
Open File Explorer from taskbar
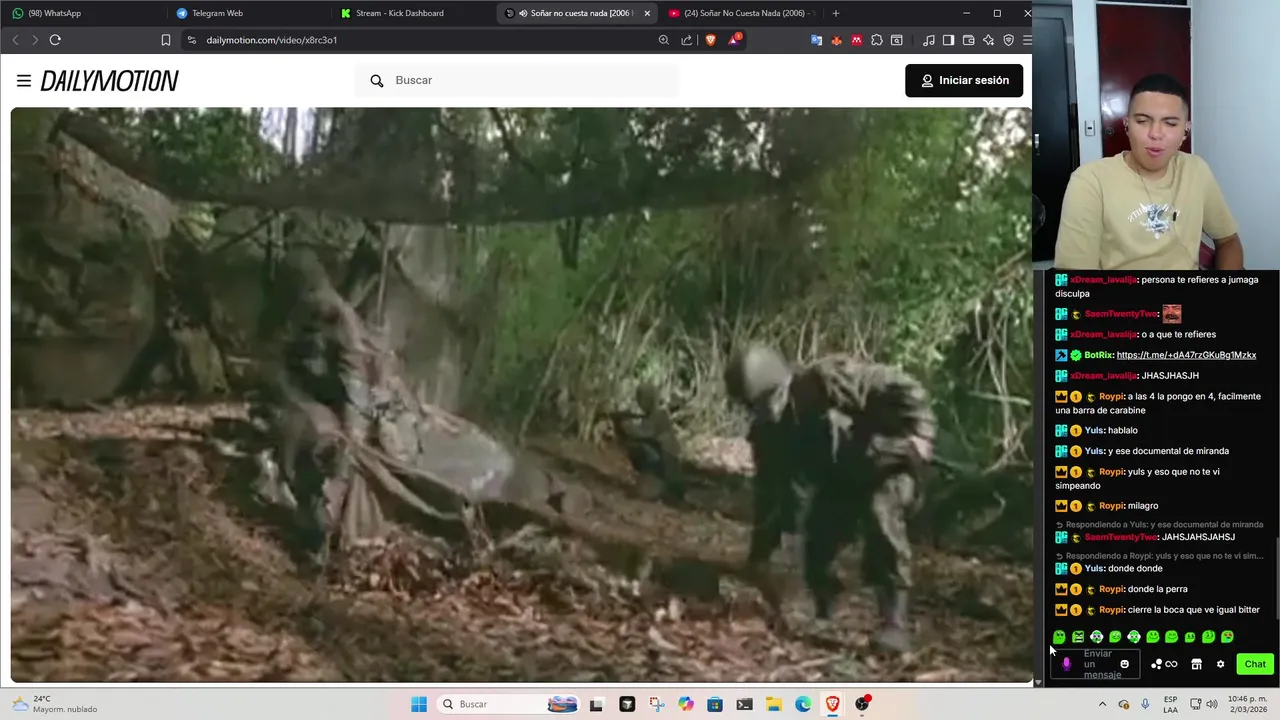[774, 704]
